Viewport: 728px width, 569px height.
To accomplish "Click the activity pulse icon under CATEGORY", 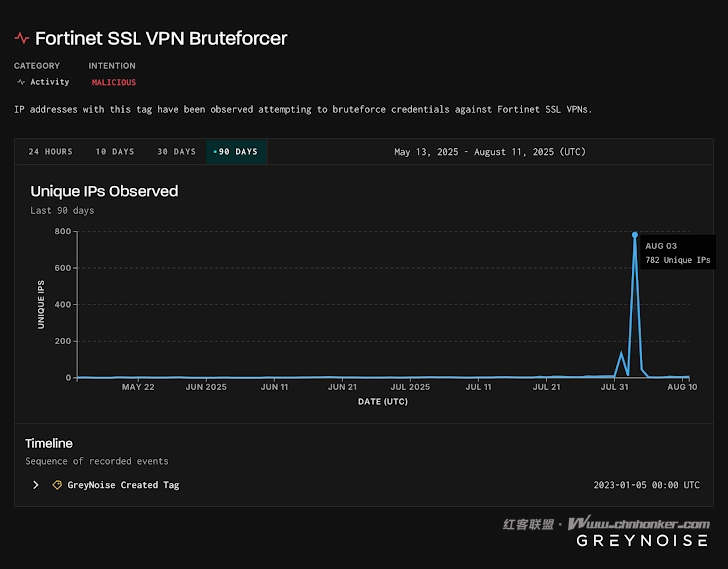I will [x=21, y=82].
